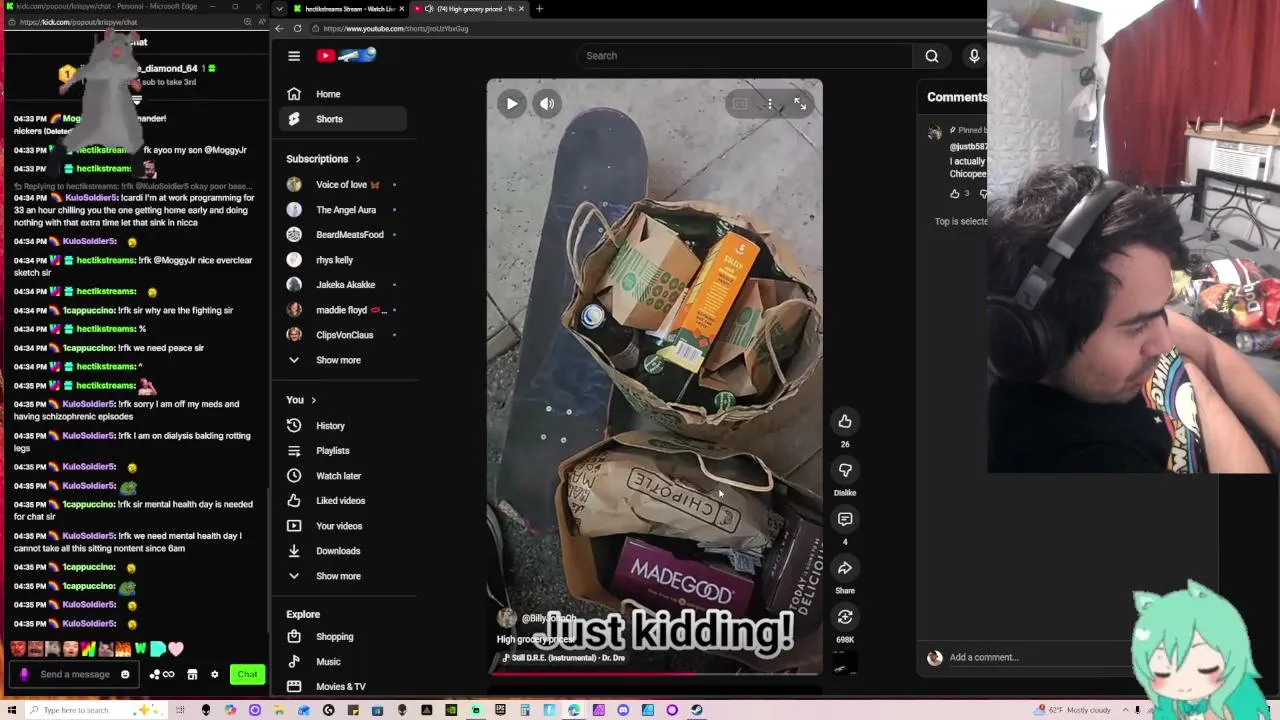Open Liked videos in the sidebar

click(343, 501)
